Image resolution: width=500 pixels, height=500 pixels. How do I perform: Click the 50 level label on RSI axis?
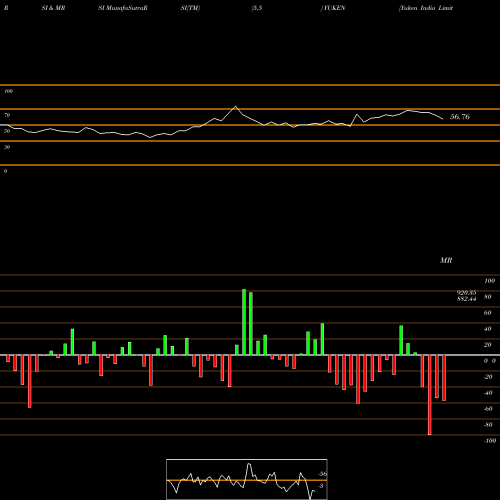click(7, 131)
